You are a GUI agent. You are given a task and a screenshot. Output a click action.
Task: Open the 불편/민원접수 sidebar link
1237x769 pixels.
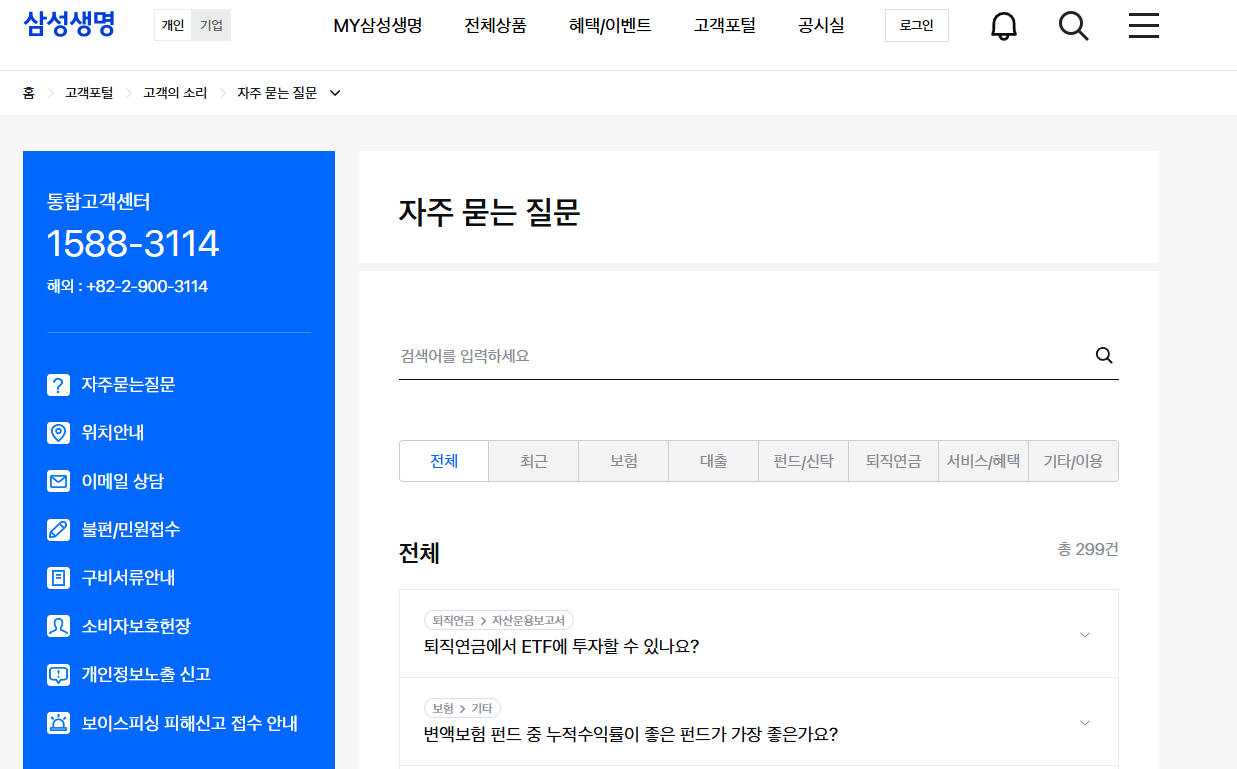coord(131,530)
